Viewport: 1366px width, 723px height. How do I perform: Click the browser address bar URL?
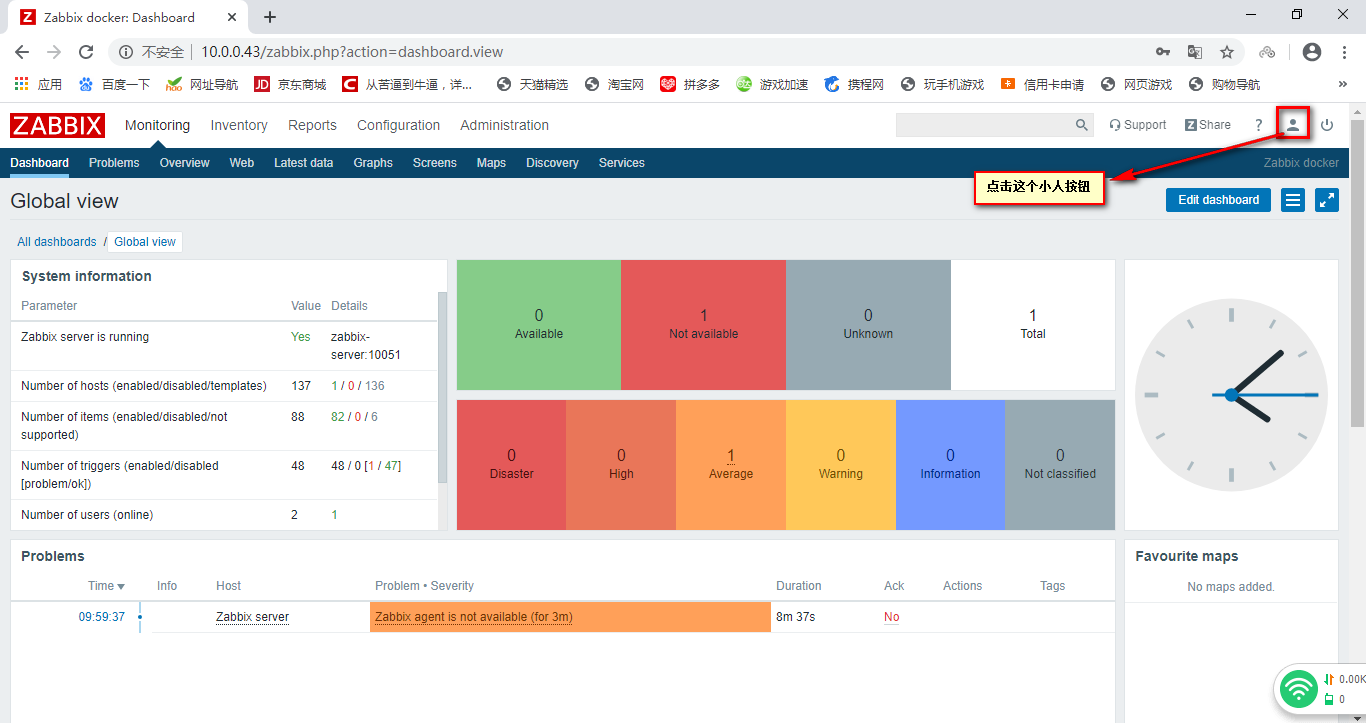pyautogui.click(x=352, y=52)
